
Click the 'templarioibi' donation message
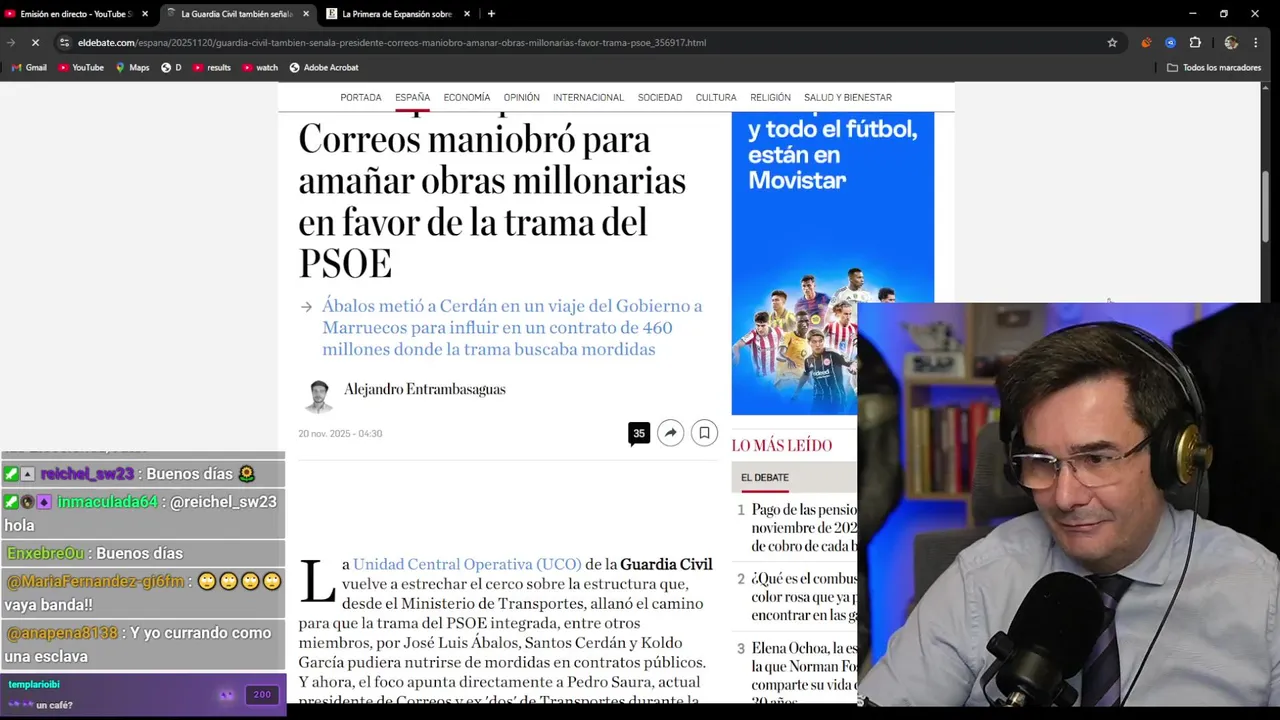coord(144,695)
